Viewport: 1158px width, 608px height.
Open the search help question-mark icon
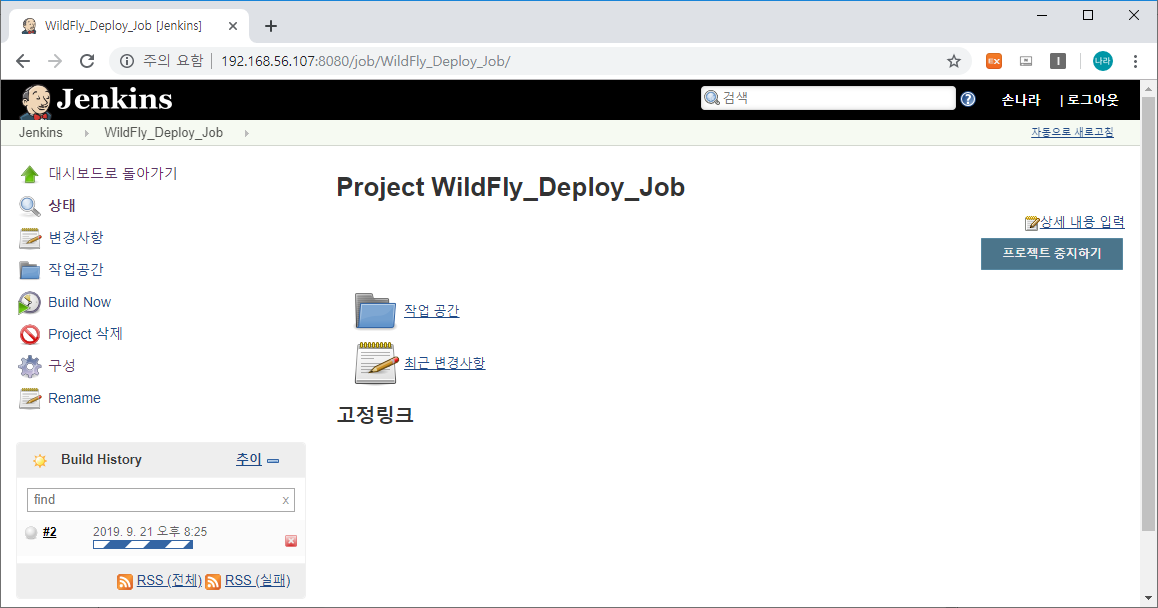tap(967, 99)
